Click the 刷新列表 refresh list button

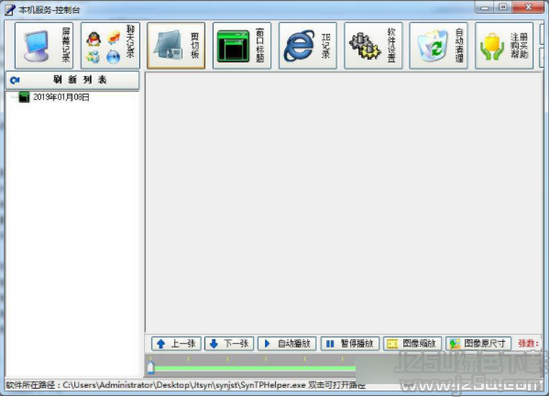click(x=72, y=80)
